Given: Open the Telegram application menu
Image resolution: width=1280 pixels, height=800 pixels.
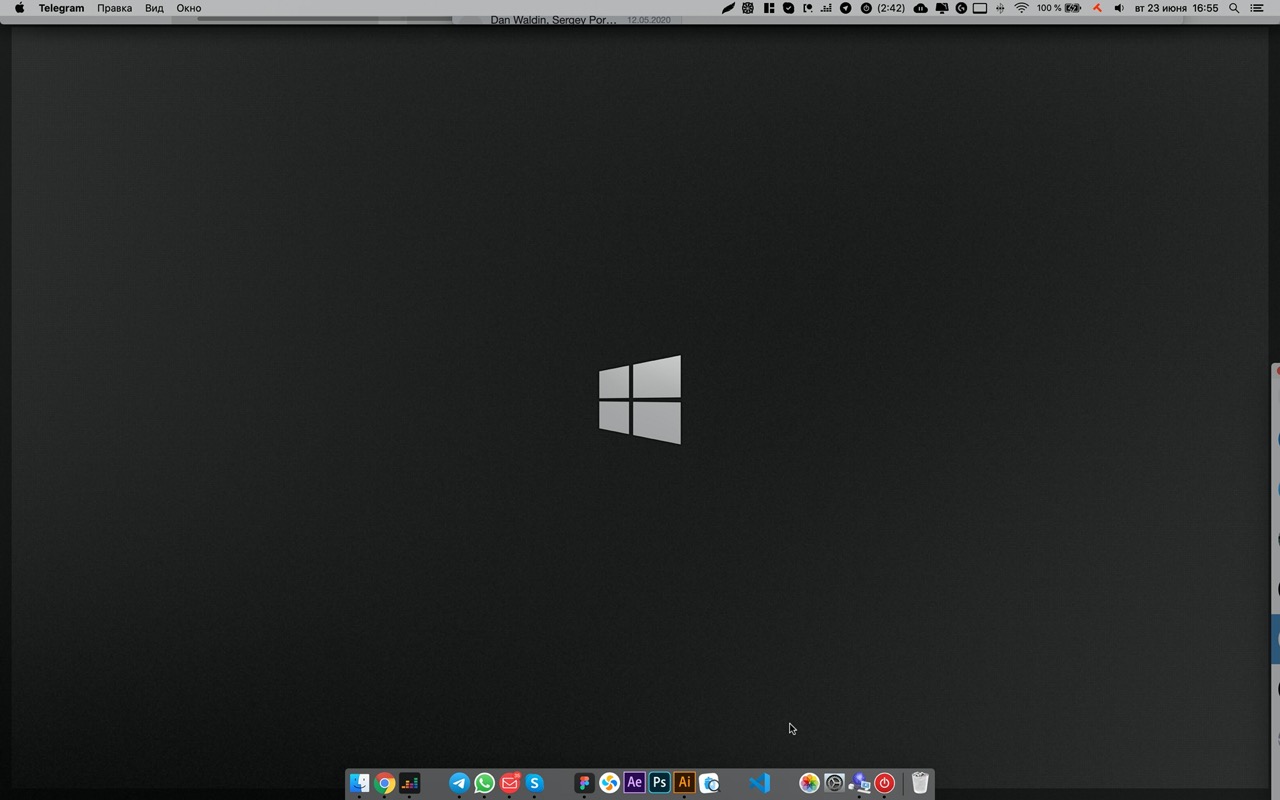Looking at the screenshot, I should (61, 8).
